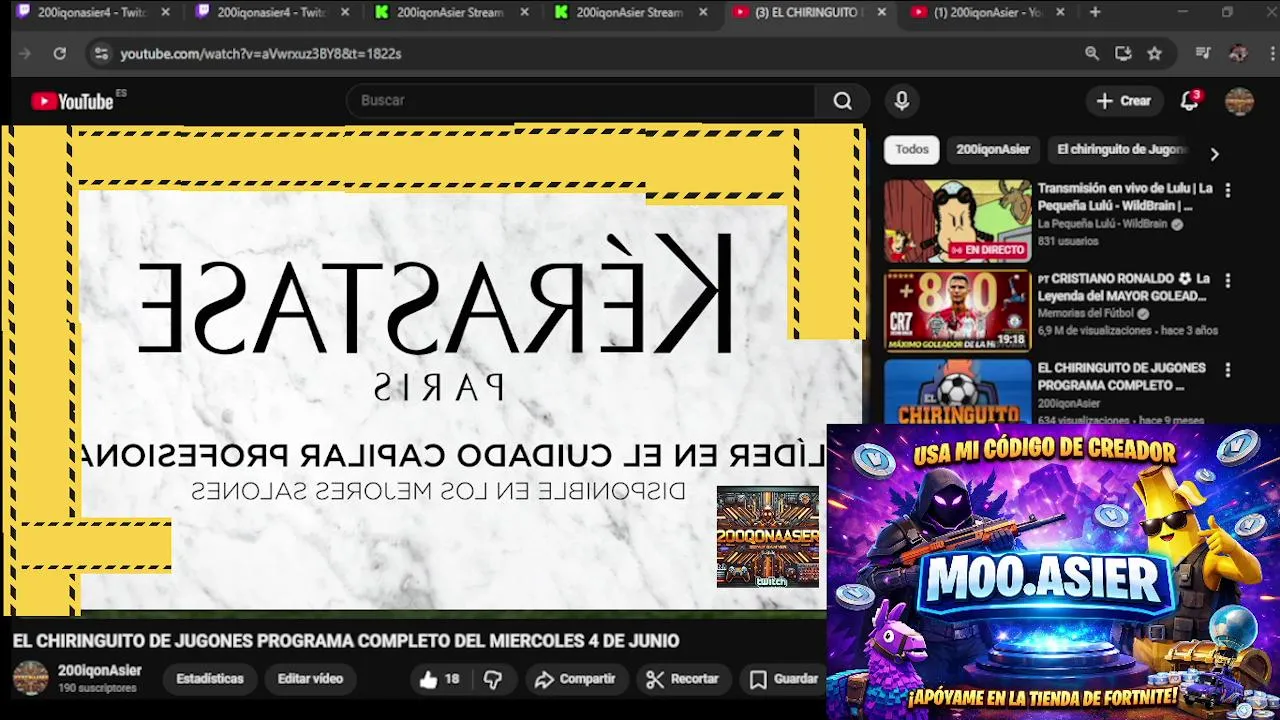Start voice search with the microphone icon

tap(901, 101)
